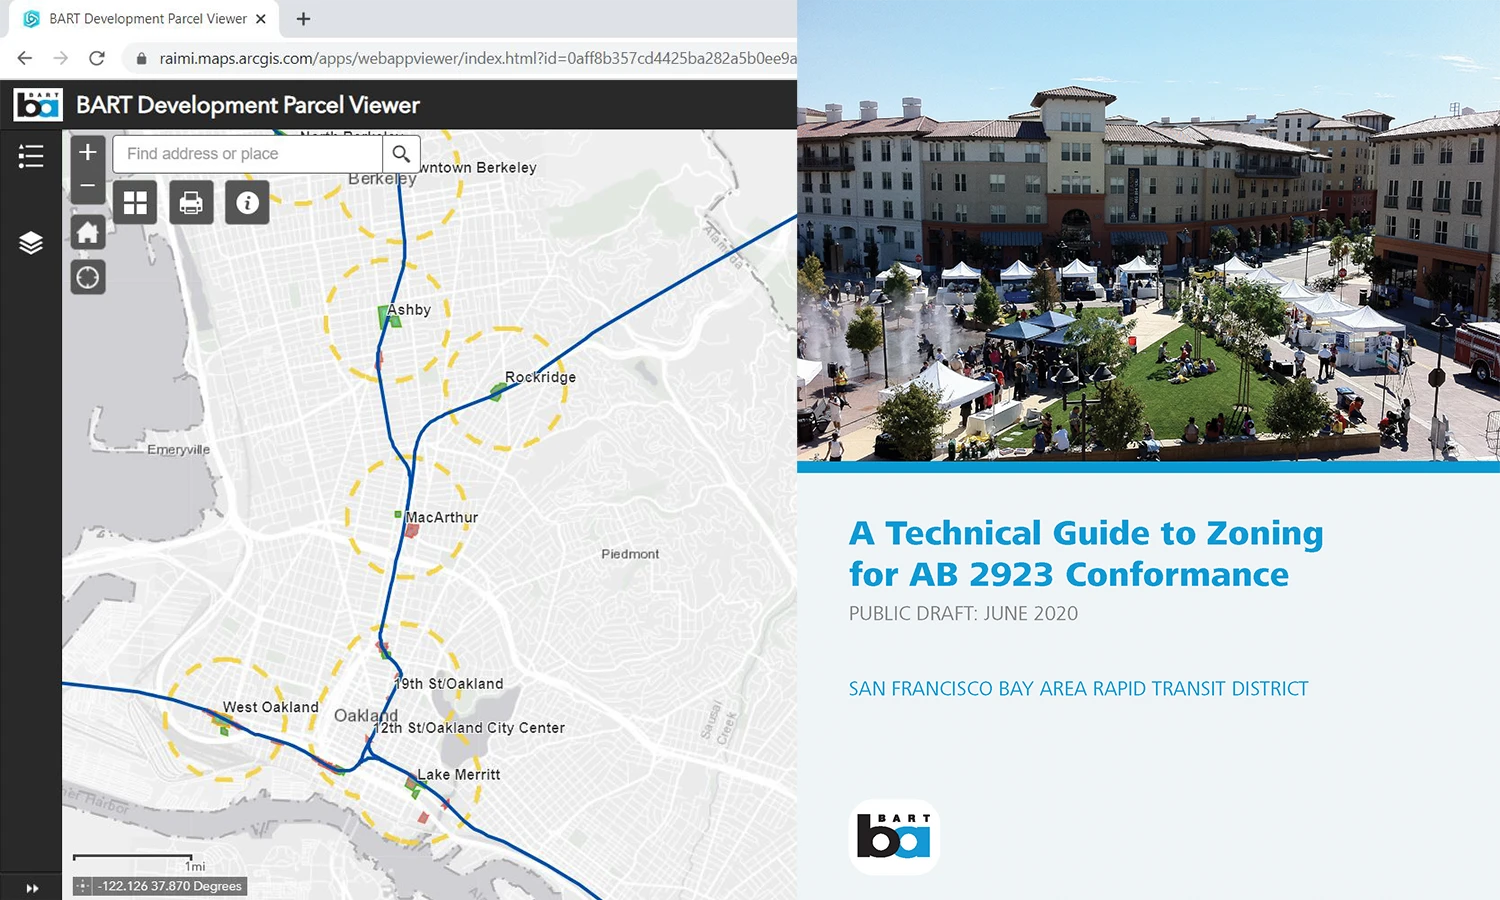
Task: Click the green parcel at Rockridge station
Action: [x=496, y=392]
